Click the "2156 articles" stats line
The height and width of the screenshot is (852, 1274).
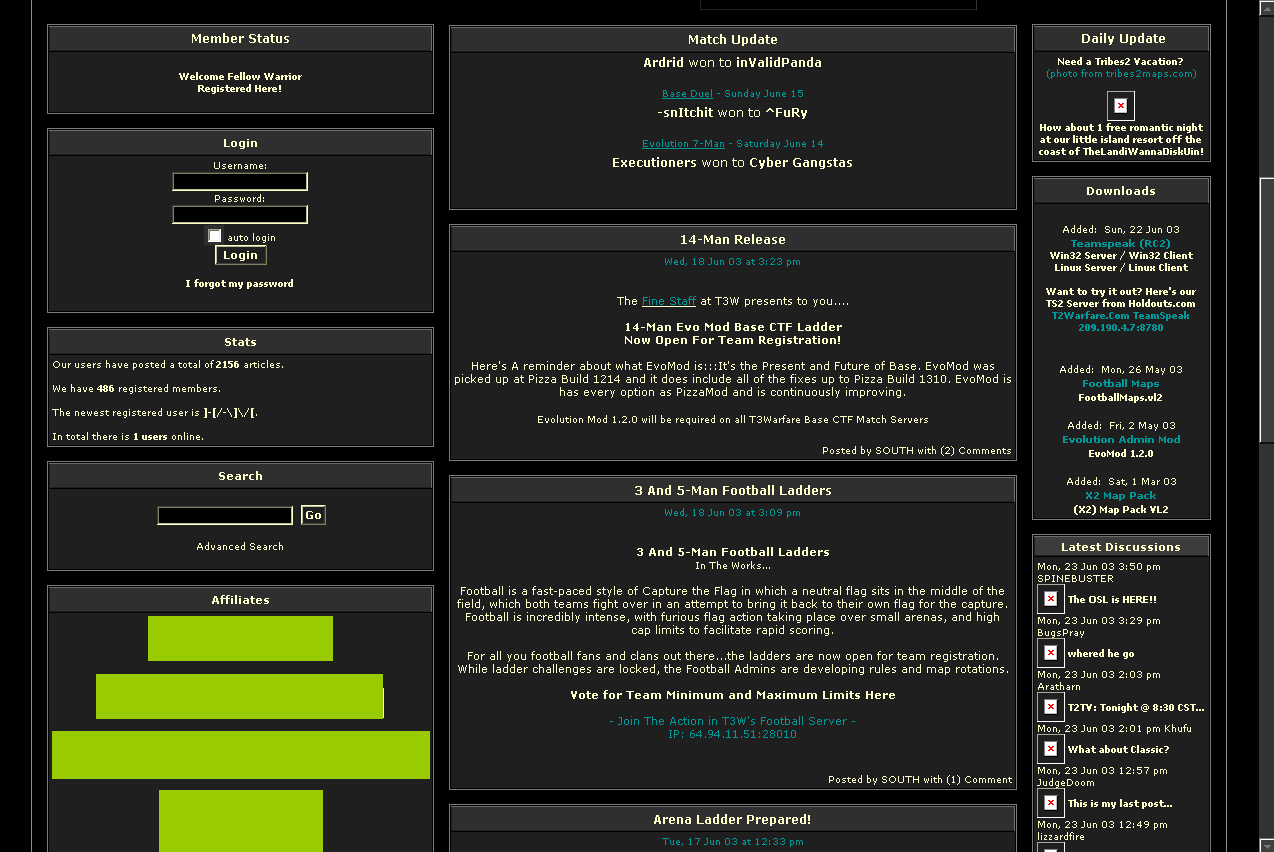click(168, 365)
